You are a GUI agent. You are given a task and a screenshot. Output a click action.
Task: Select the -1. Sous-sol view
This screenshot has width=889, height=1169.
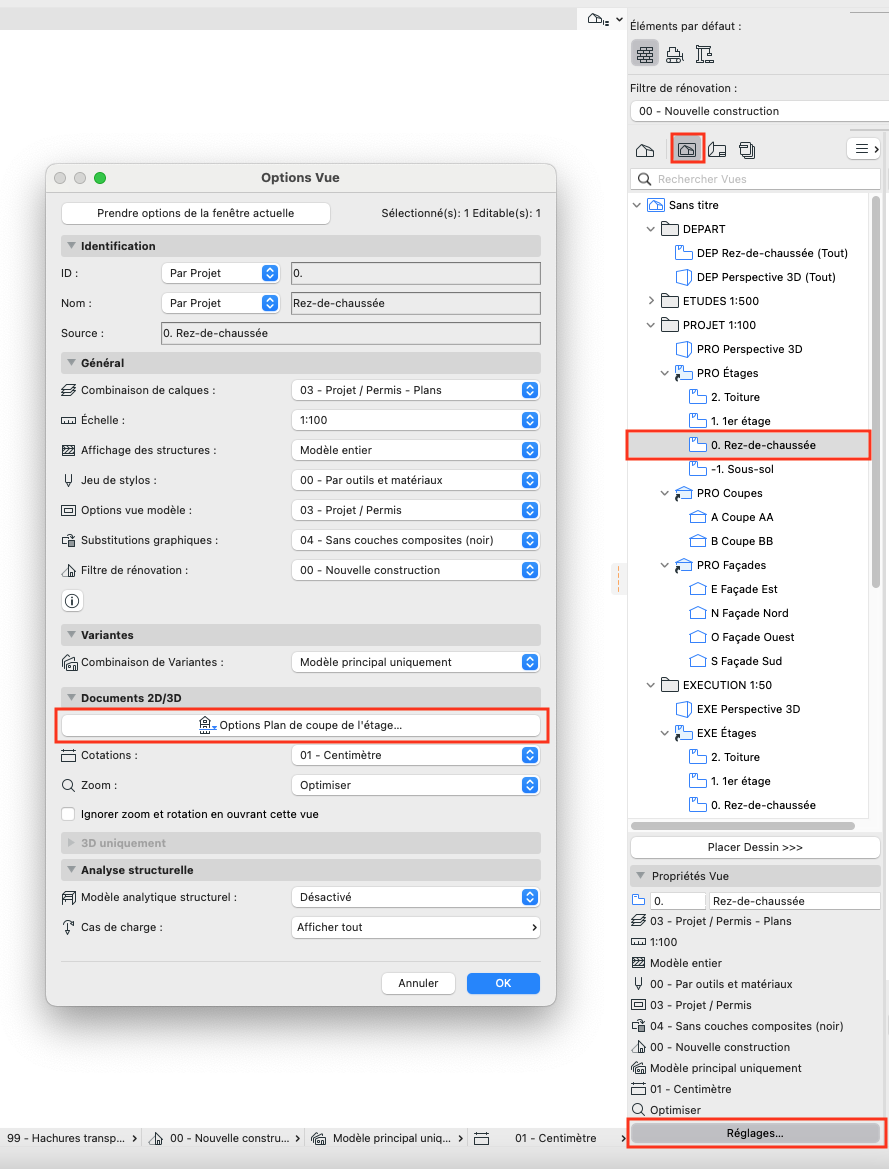[x=742, y=469]
